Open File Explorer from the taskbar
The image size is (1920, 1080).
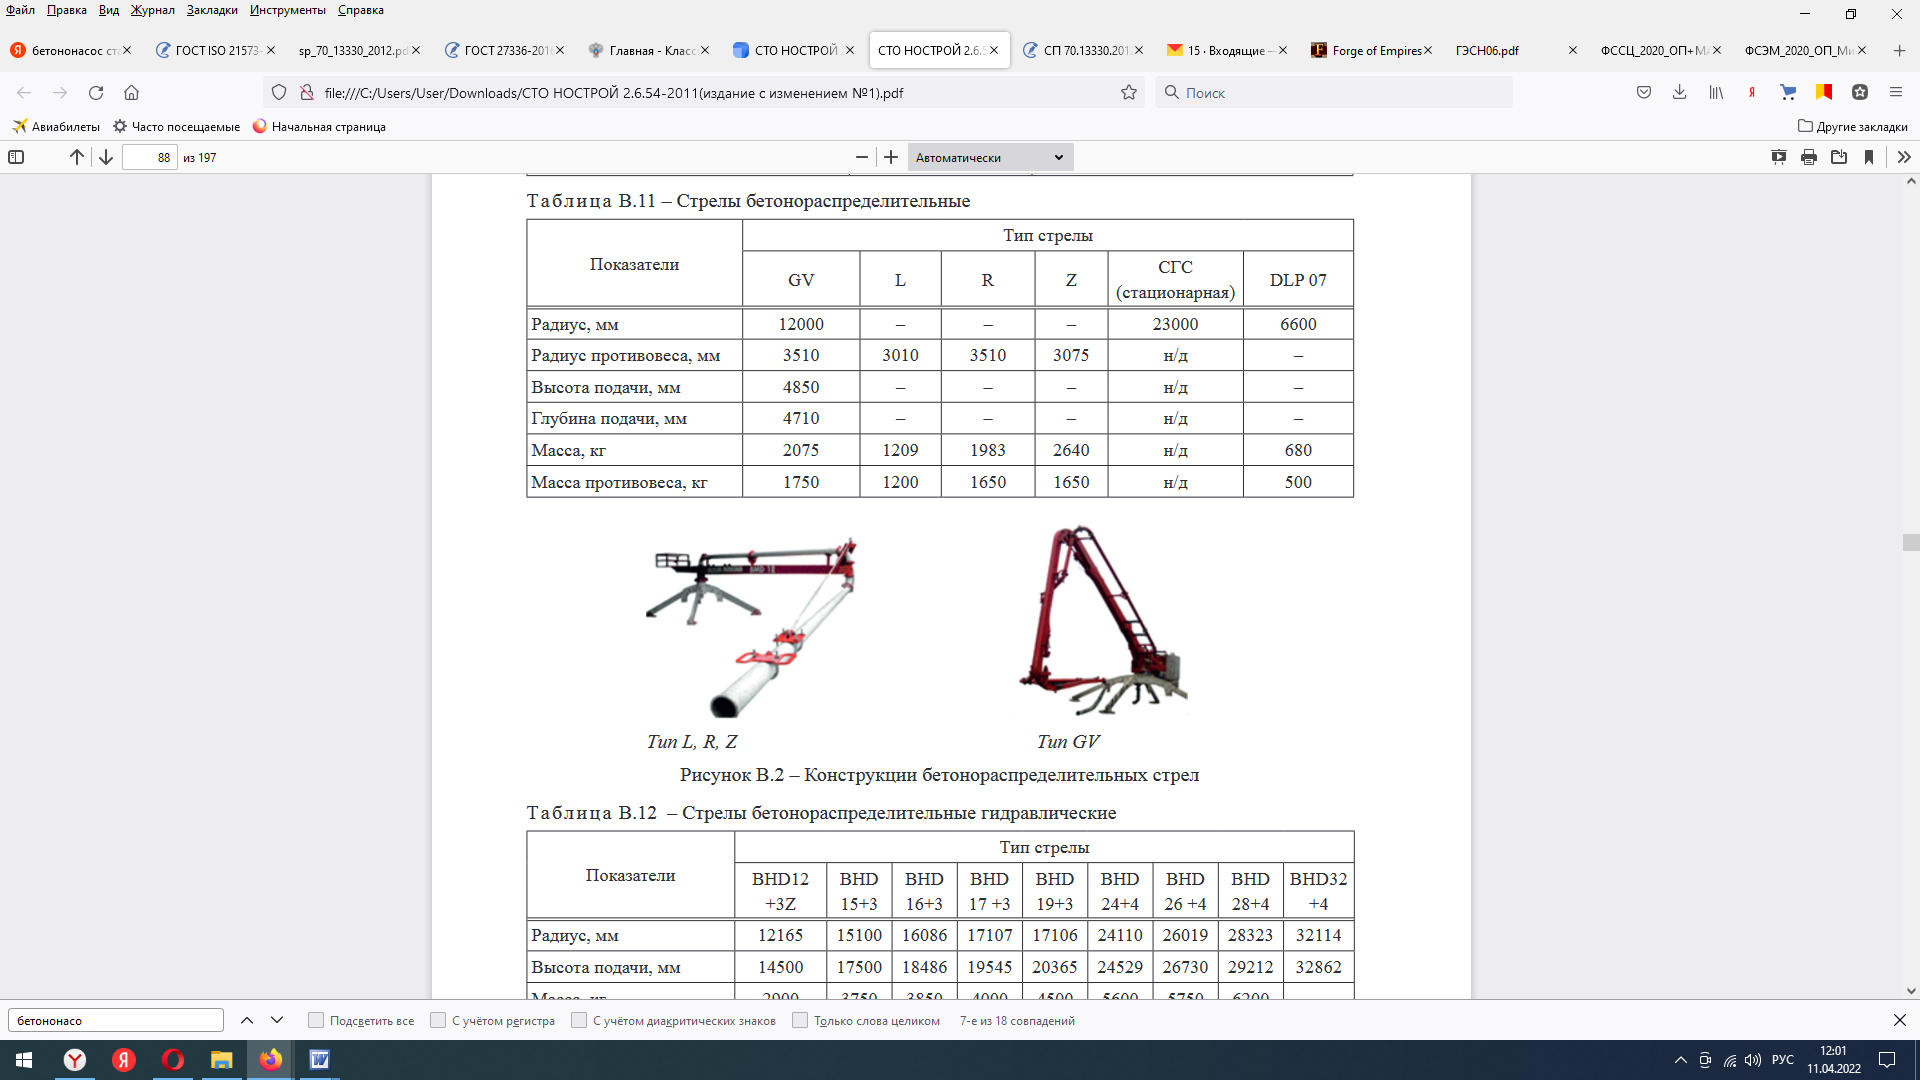(x=221, y=1060)
